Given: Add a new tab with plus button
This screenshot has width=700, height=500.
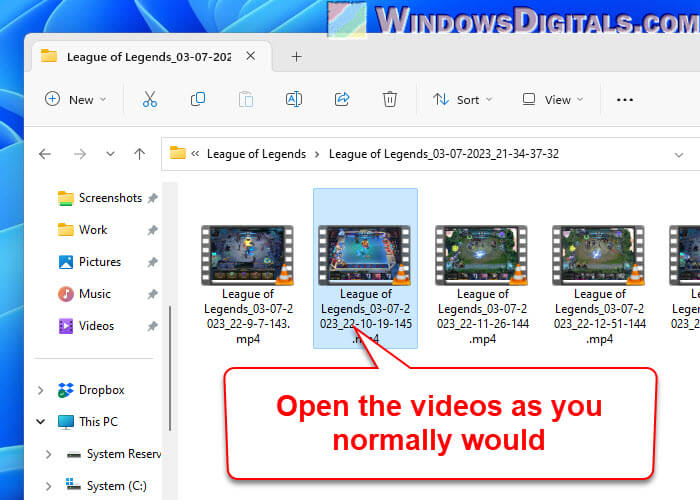Looking at the screenshot, I should click(x=296, y=57).
